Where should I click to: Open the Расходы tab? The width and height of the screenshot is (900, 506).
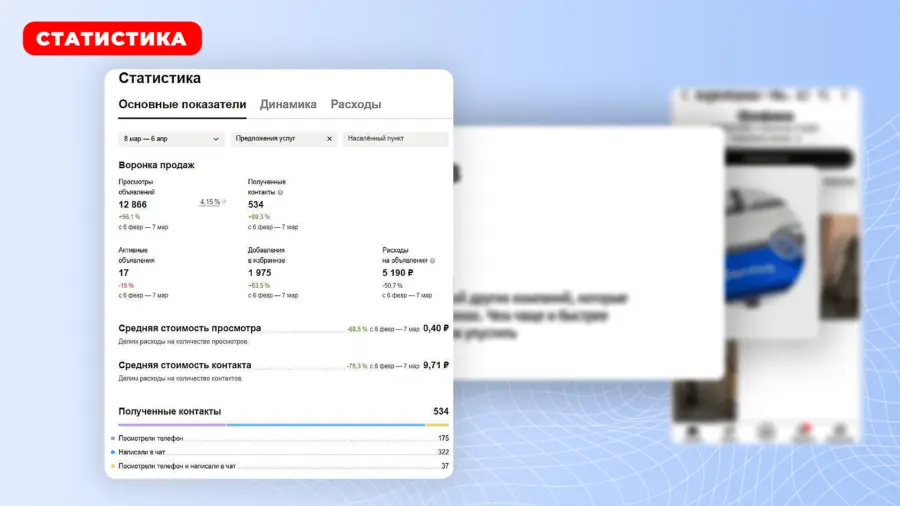point(356,104)
